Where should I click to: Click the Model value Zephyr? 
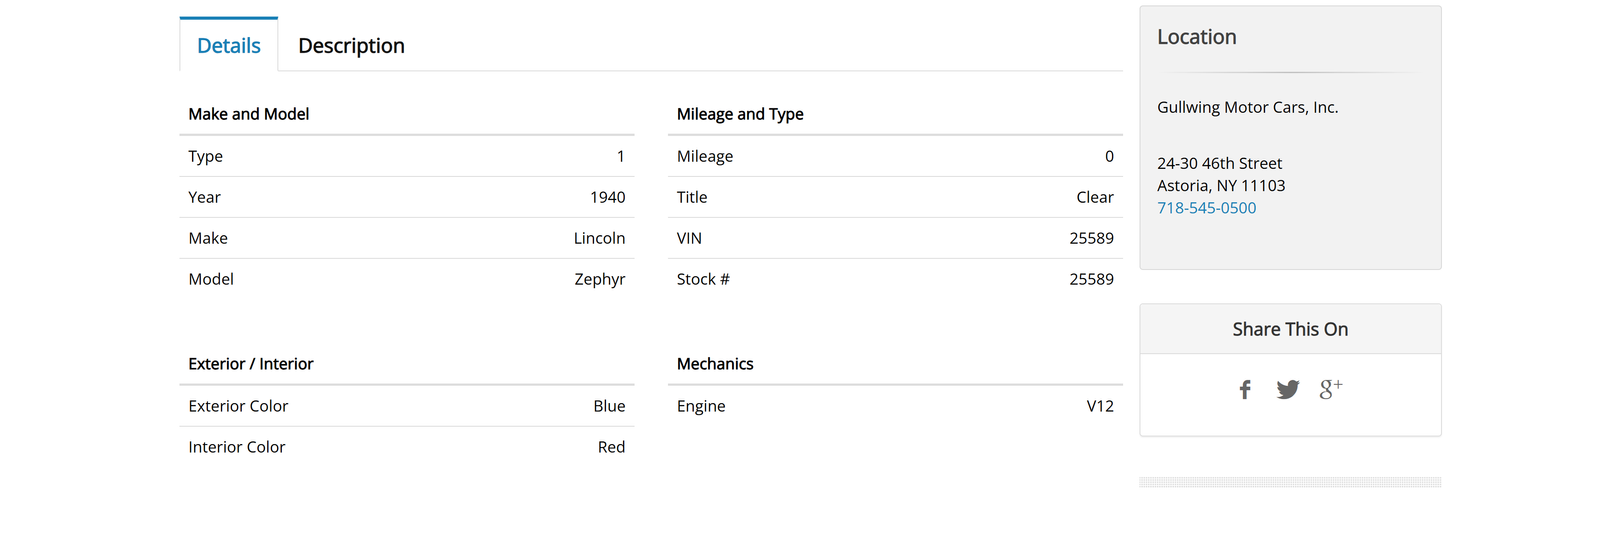pyautogui.click(x=599, y=279)
